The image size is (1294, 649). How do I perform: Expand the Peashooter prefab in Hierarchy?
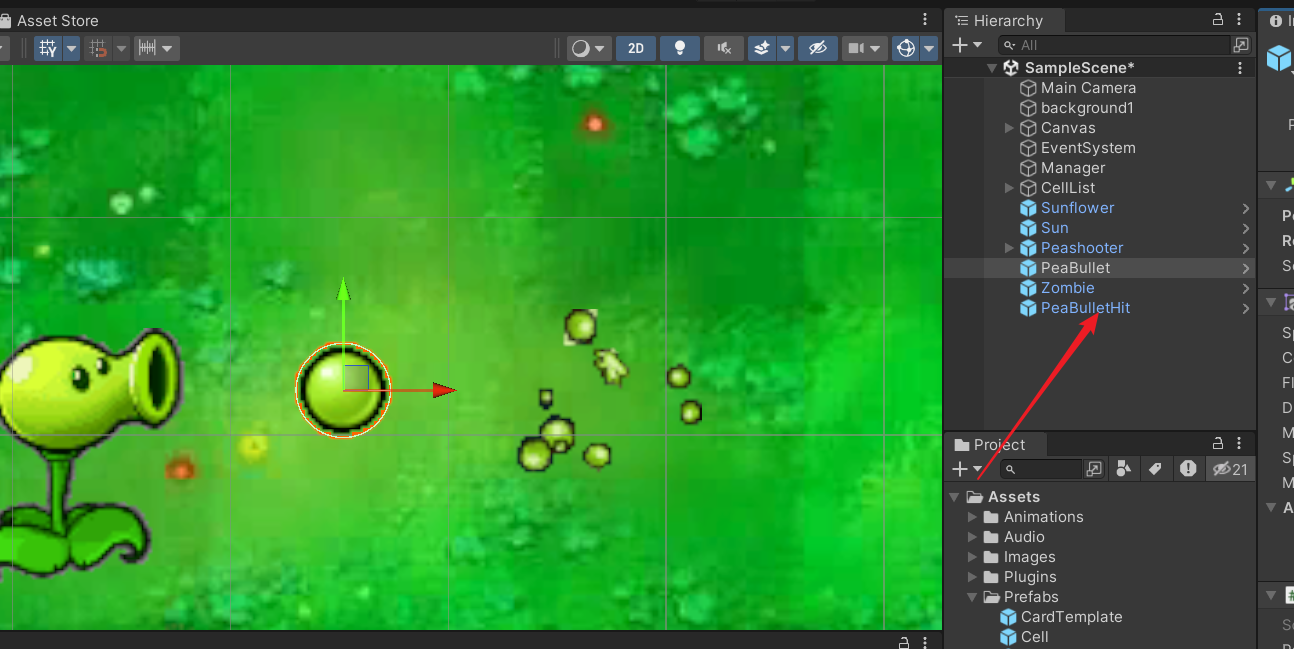coord(1009,248)
